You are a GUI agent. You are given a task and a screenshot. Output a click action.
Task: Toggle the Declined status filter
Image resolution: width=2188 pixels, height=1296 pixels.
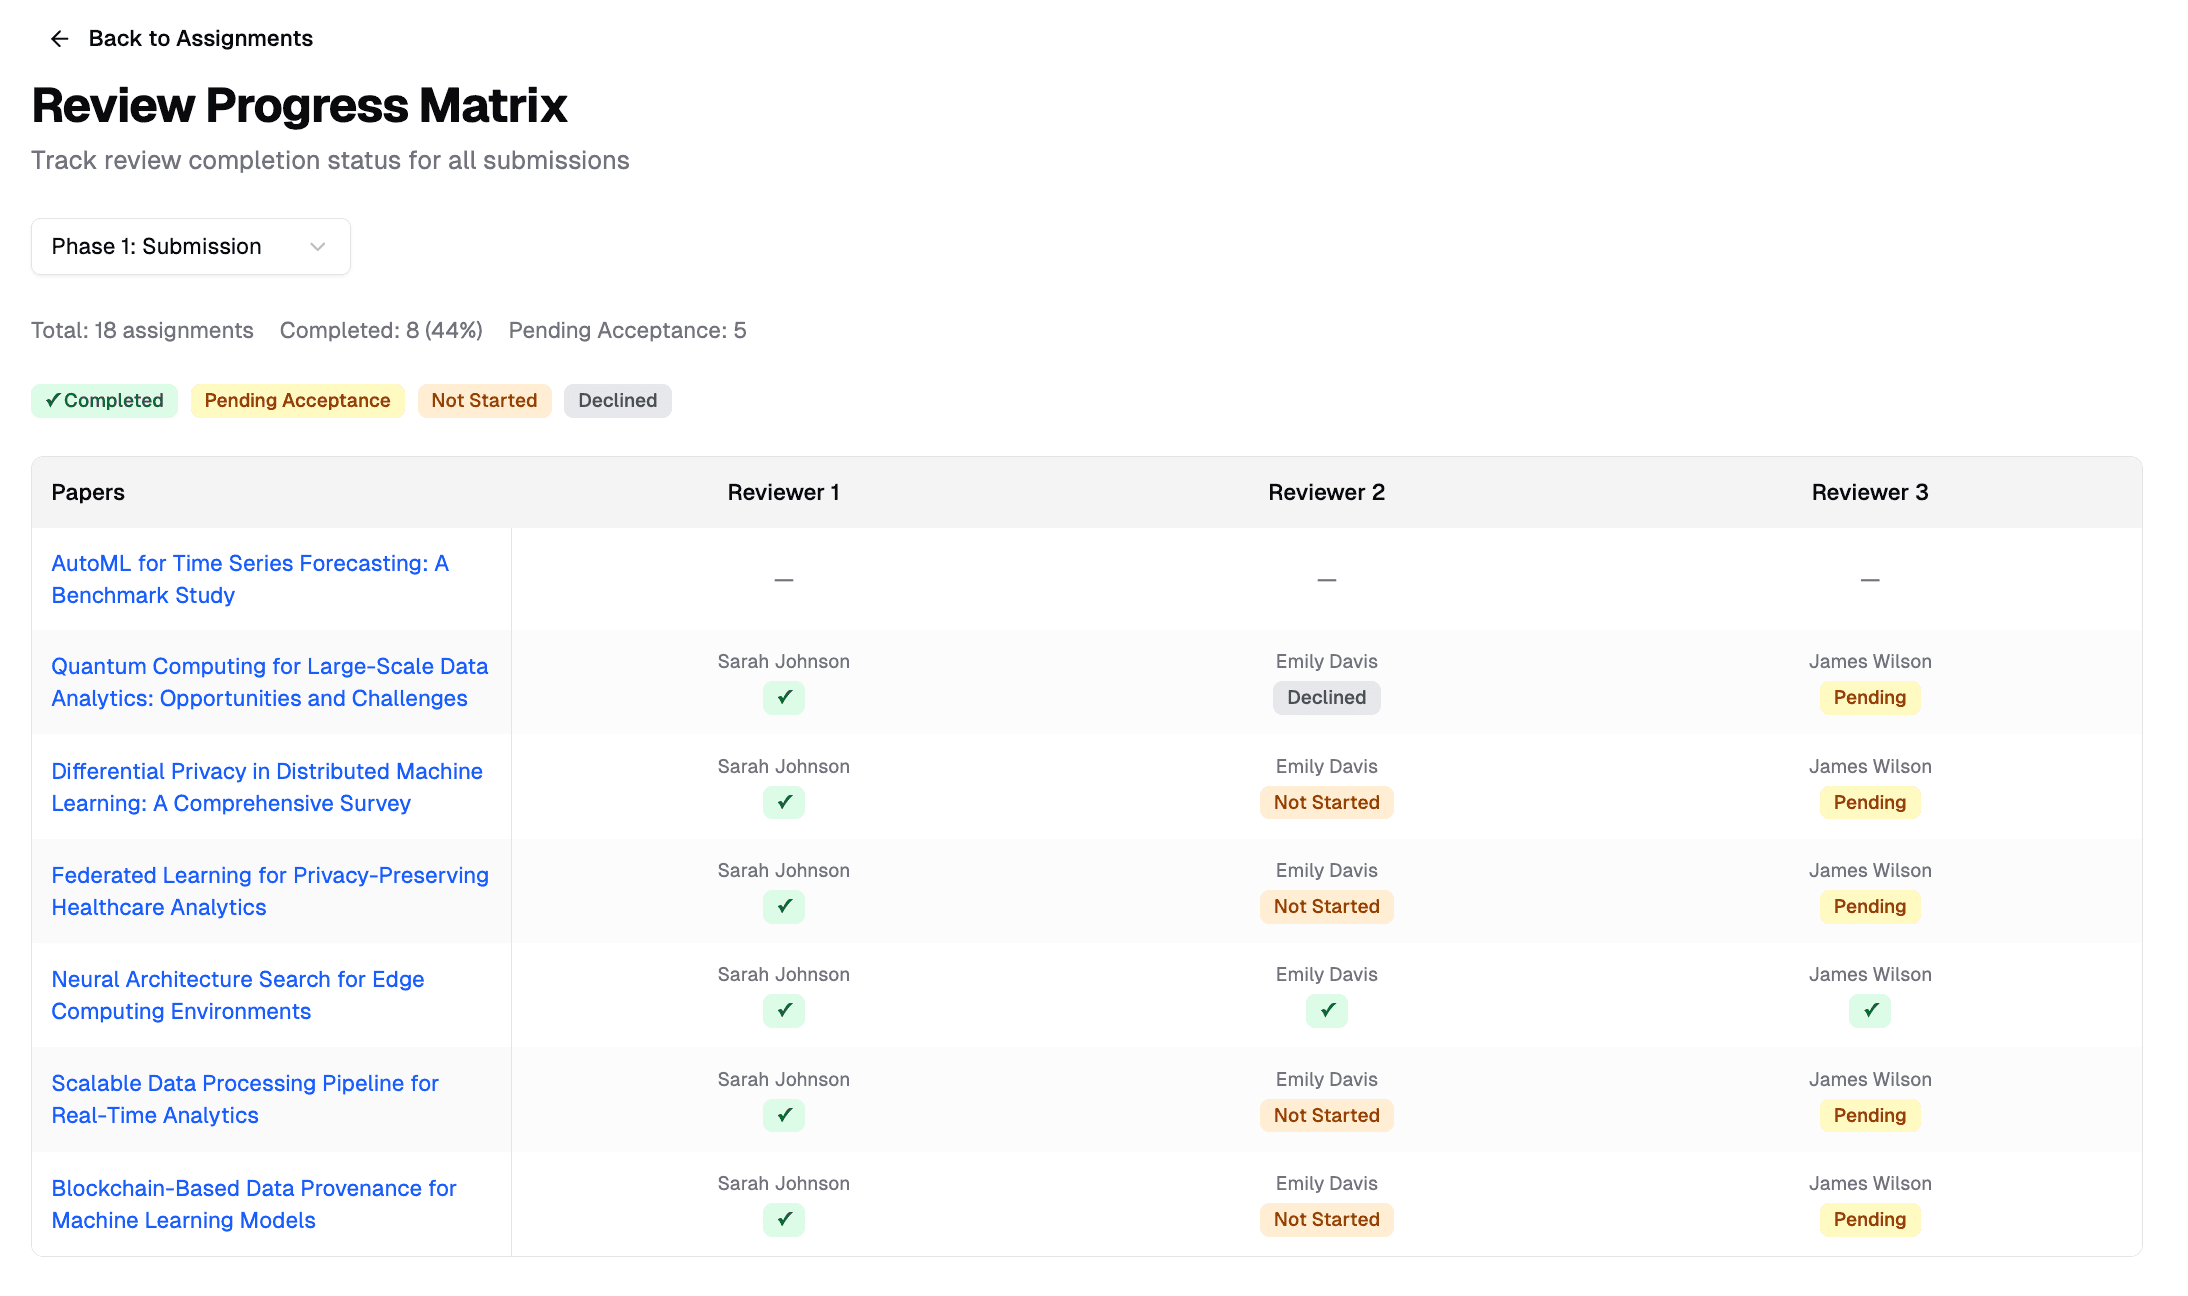[617, 400]
